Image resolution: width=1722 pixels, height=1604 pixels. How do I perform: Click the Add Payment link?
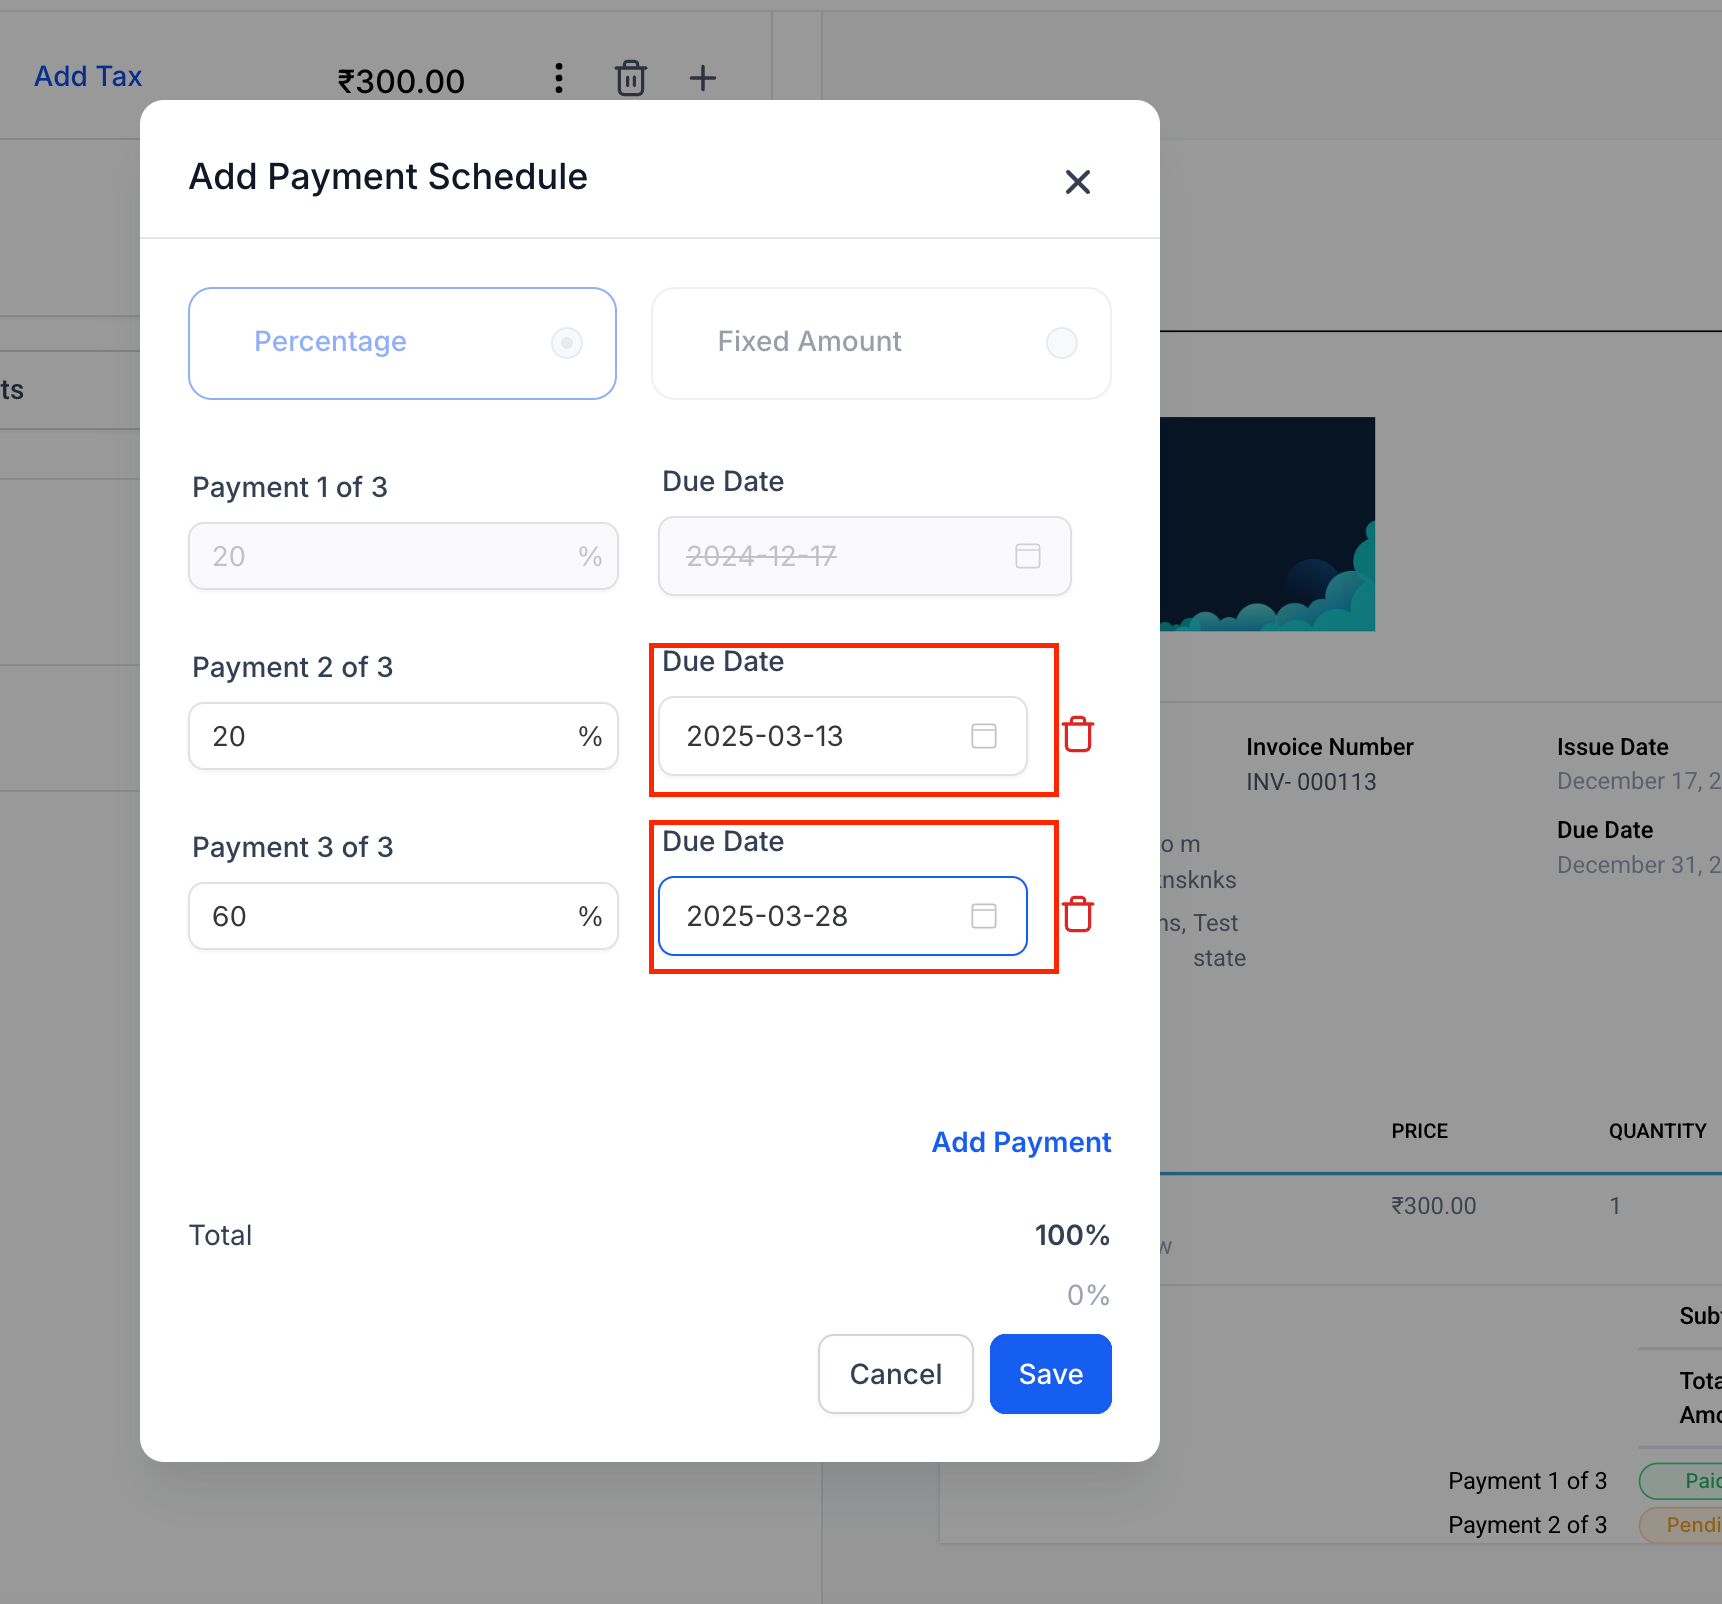coord(1021,1142)
